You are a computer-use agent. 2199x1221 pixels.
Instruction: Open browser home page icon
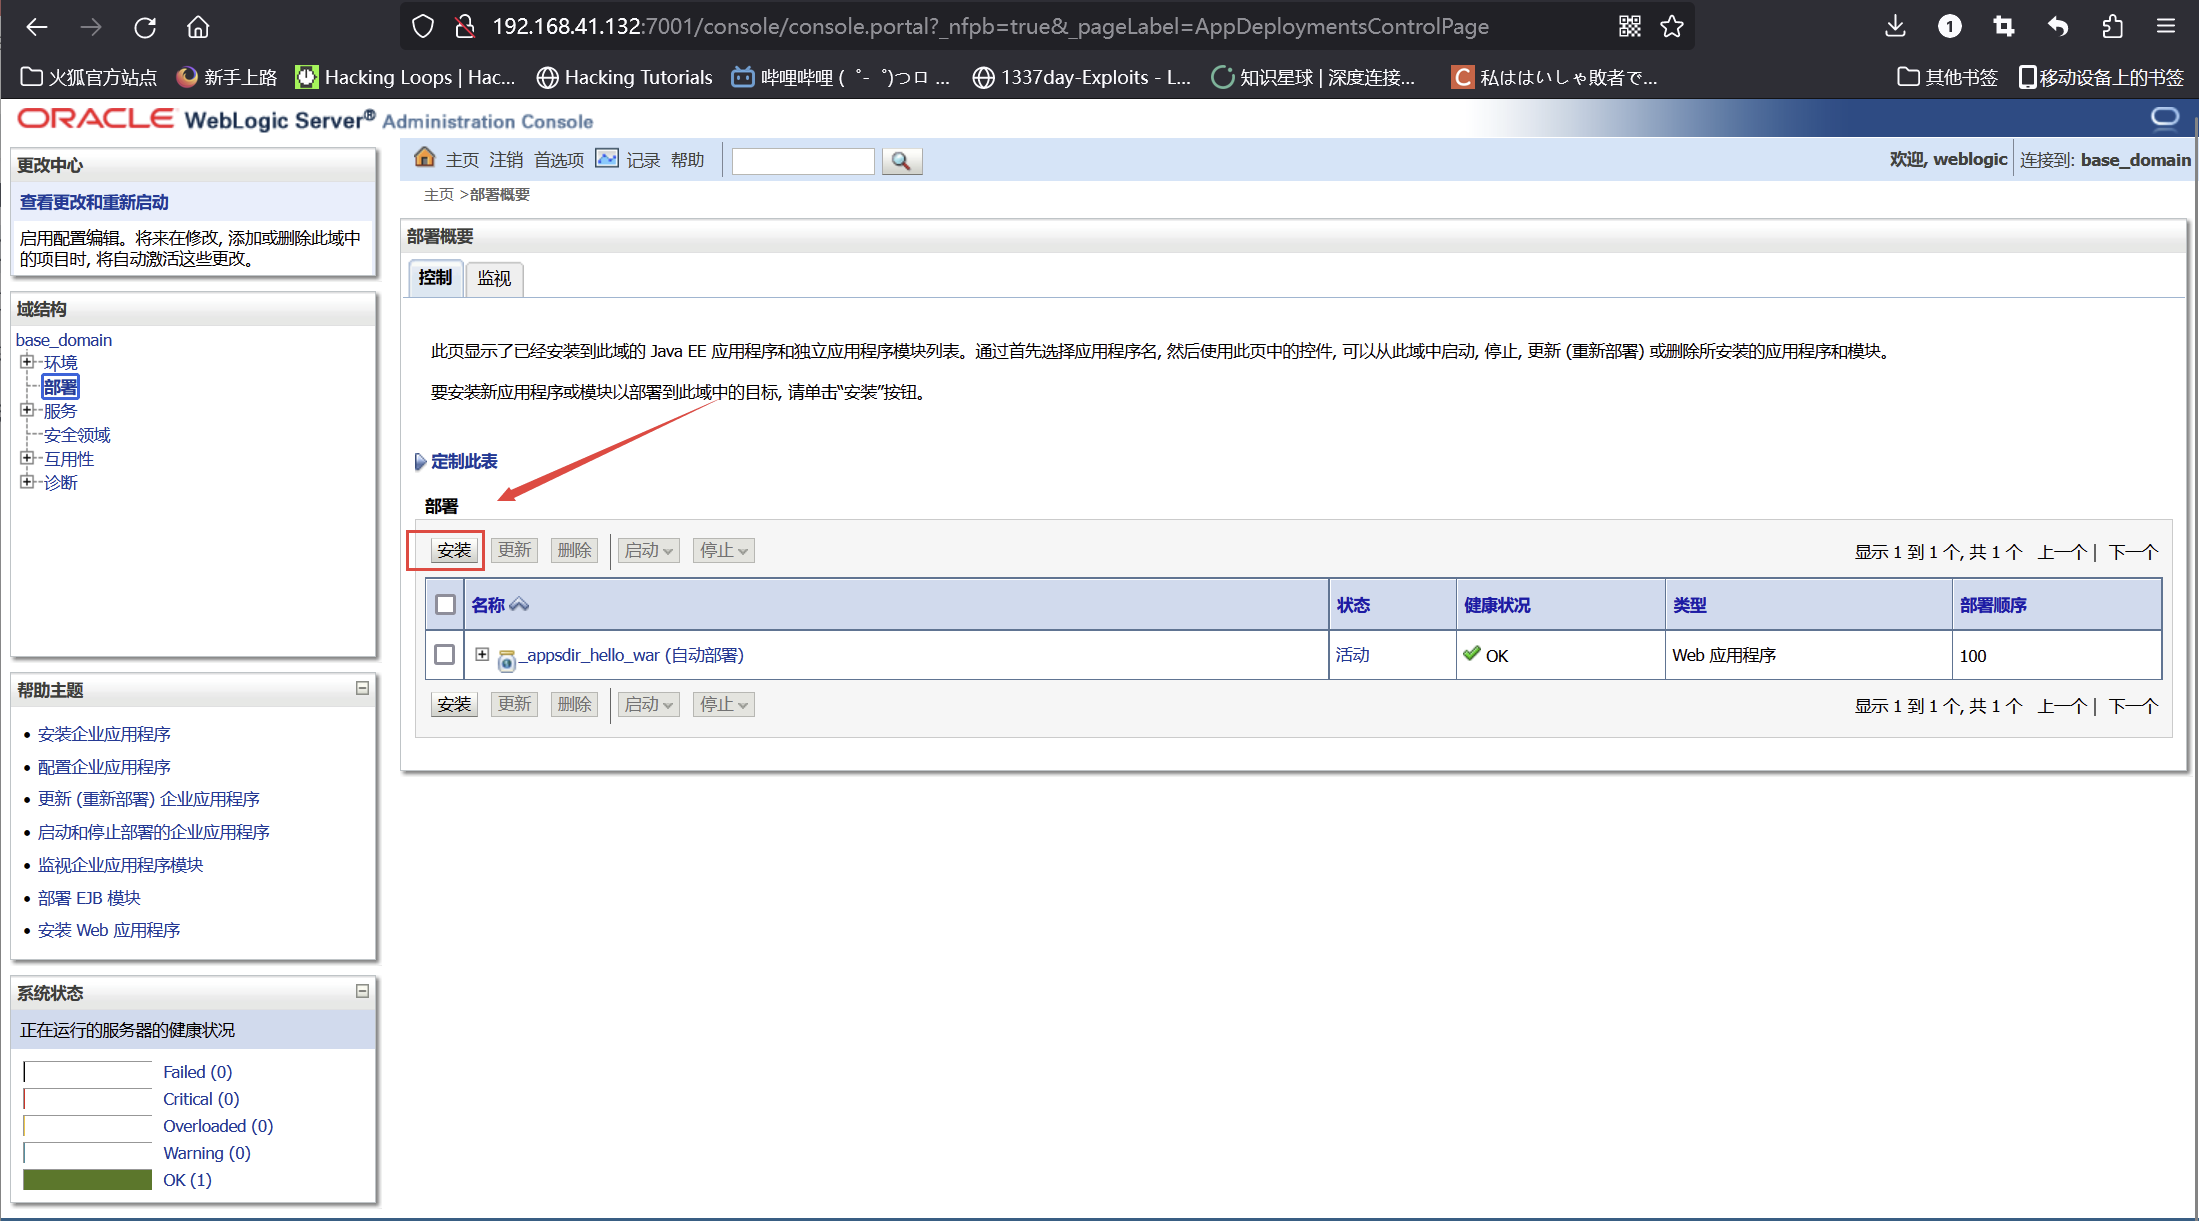(198, 27)
